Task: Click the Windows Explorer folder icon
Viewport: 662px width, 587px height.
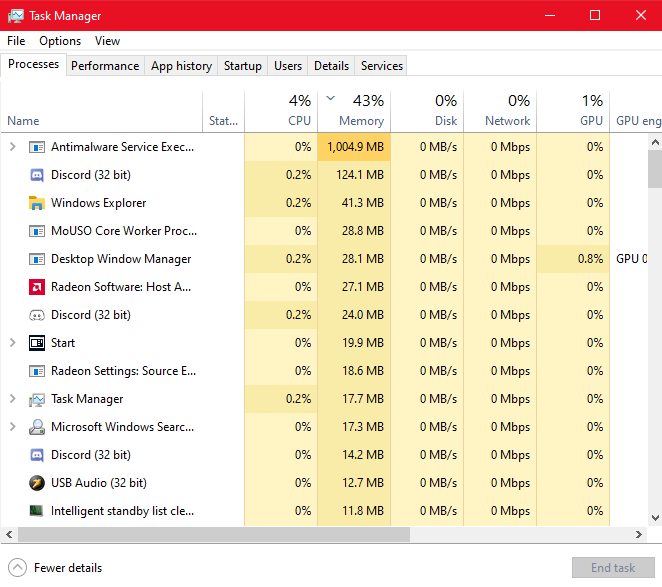Action: pyautogui.click(x=37, y=203)
